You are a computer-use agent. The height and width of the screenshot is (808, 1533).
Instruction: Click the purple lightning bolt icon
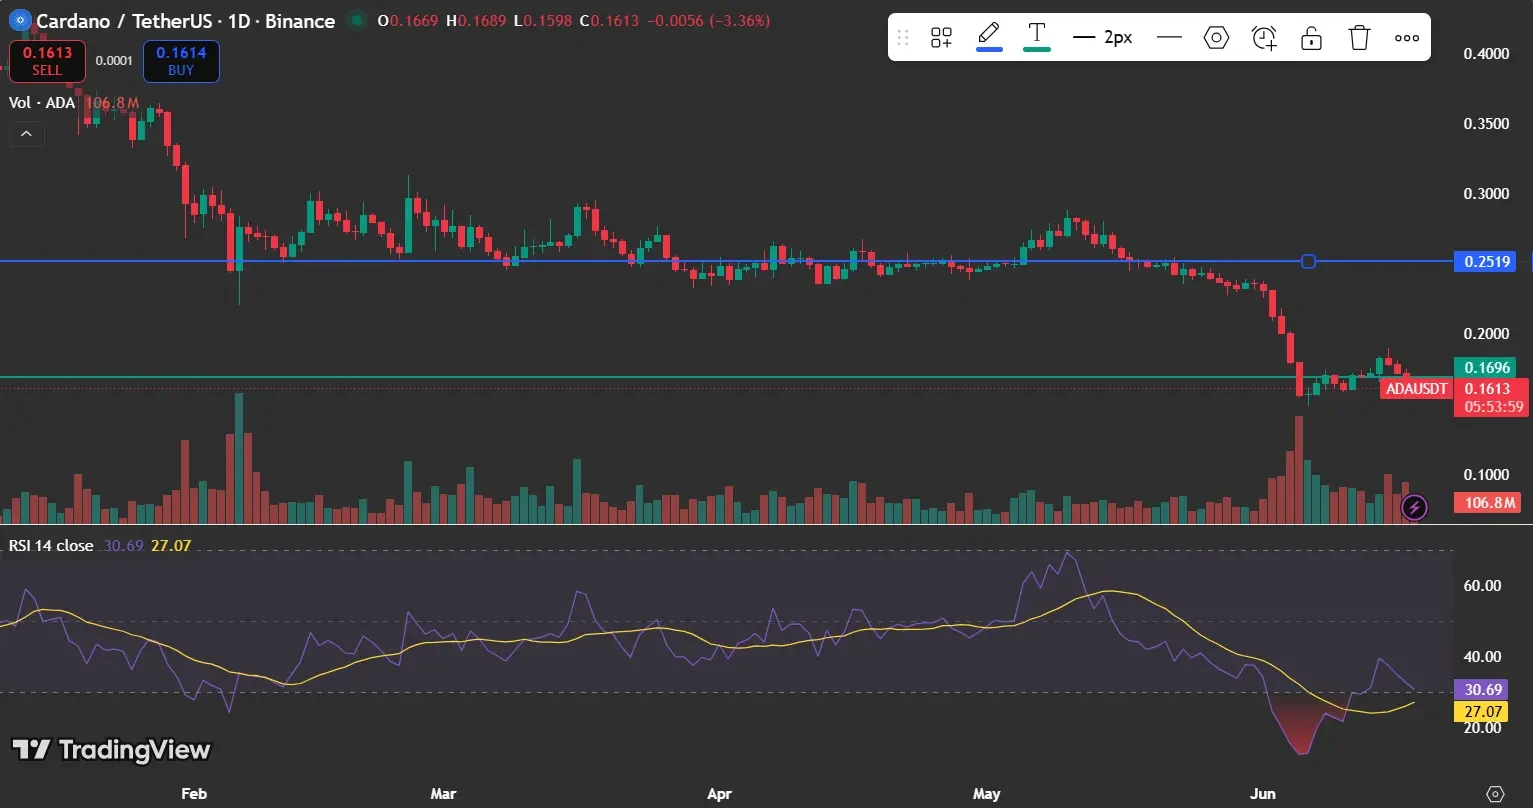[1414, 507]
